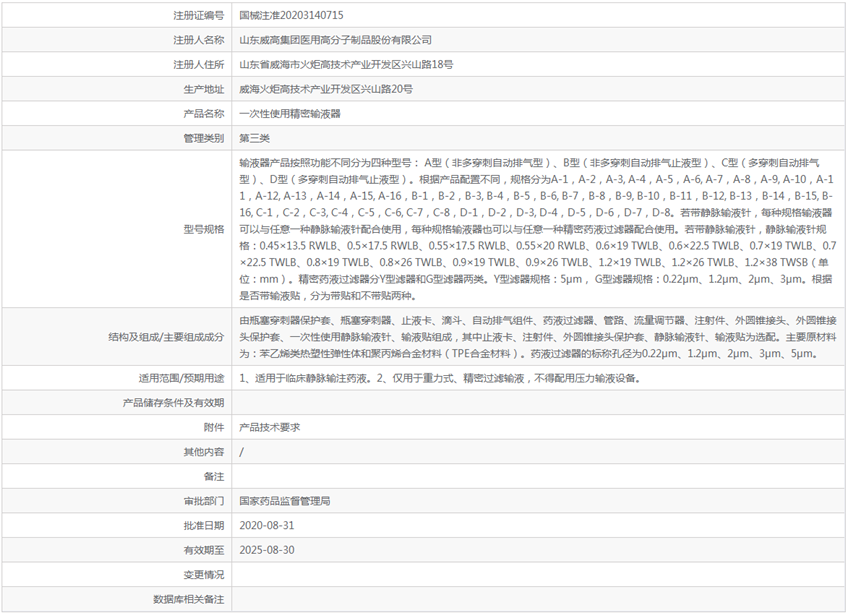Select the approval date '2020-08-31'
The width and height of the screenshot is (850, 615).
pyautogui.click(x=267, y=526)
